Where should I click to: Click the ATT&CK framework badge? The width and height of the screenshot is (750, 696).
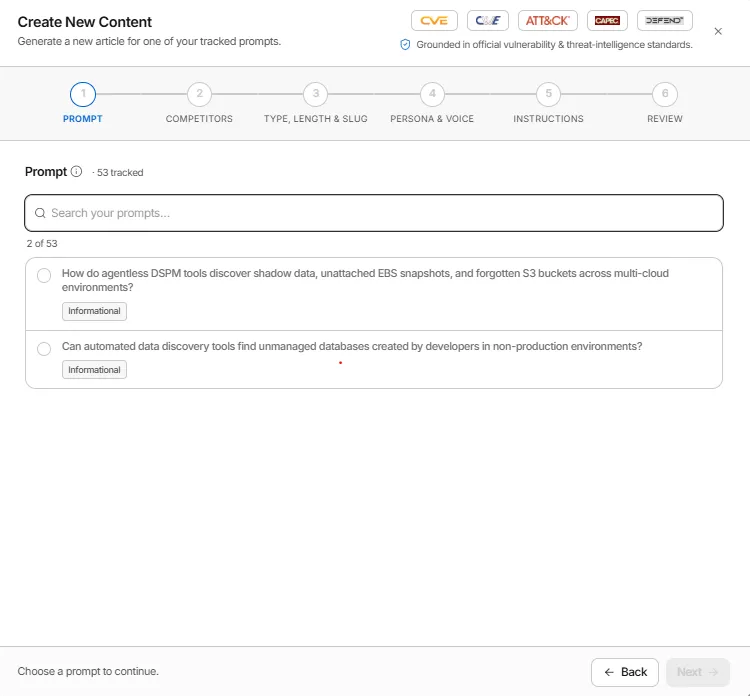click(x=548, y=21)
